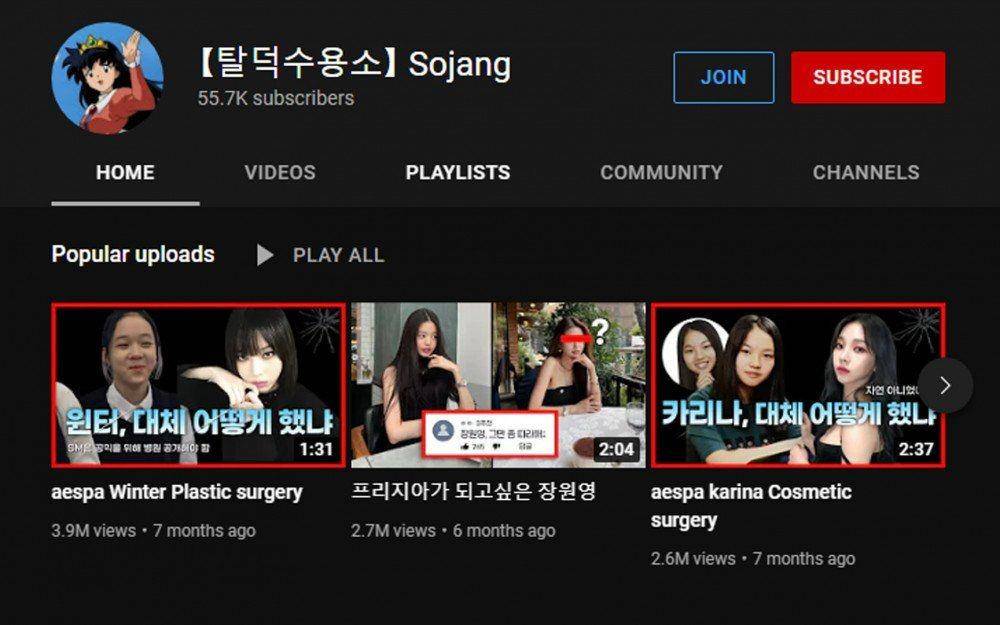Select the '55.7K subscribers' text

276,98
